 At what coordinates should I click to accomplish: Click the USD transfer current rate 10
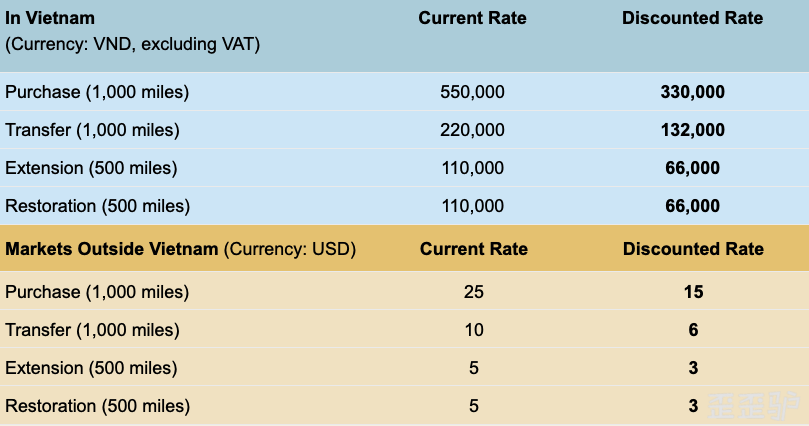(x=474, y=330)
